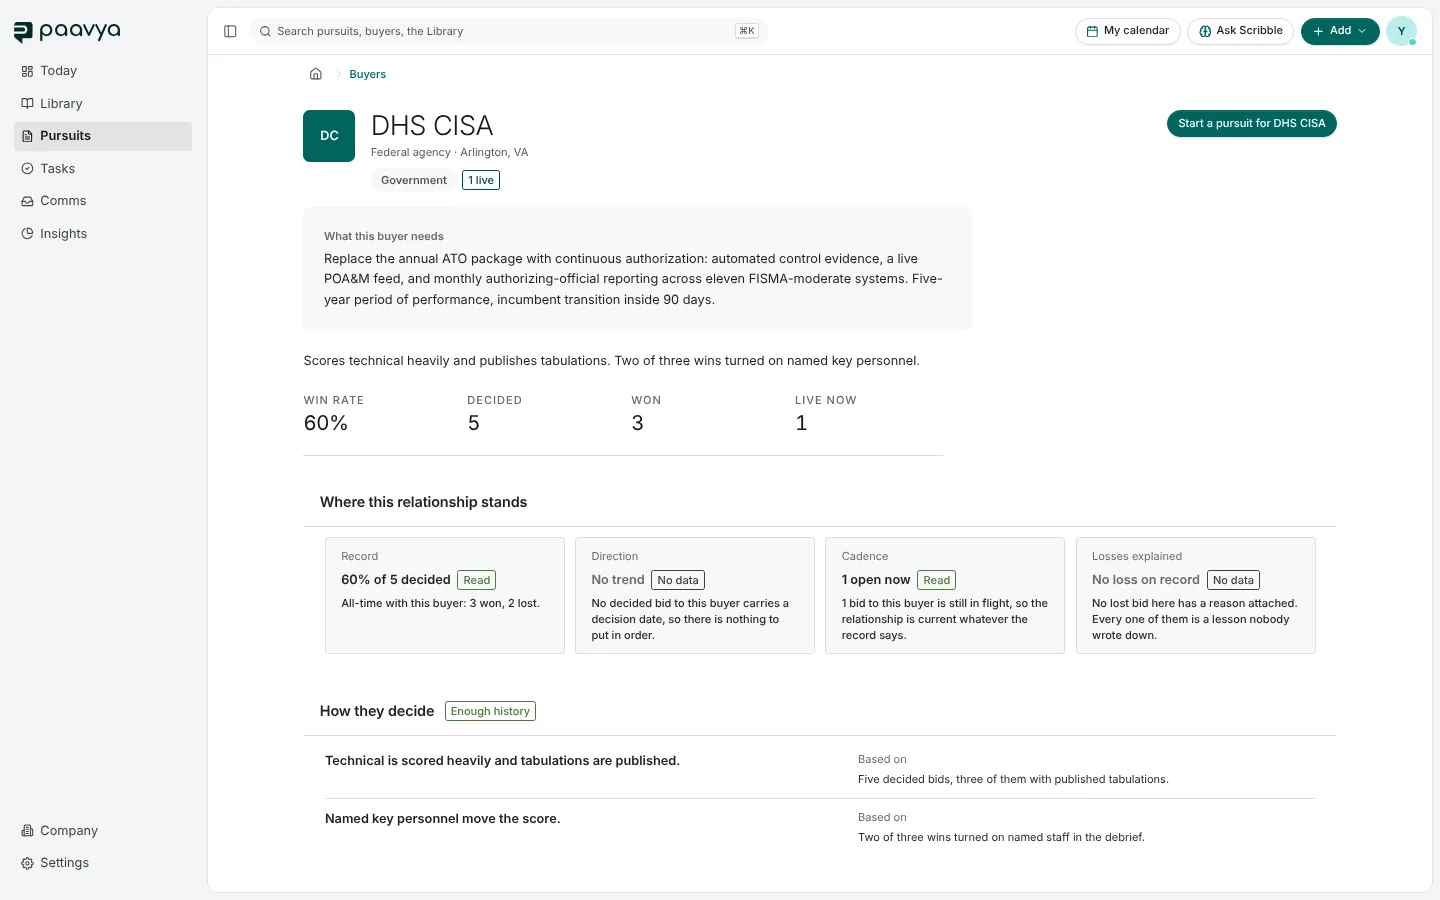Open My calendar

1128,31
